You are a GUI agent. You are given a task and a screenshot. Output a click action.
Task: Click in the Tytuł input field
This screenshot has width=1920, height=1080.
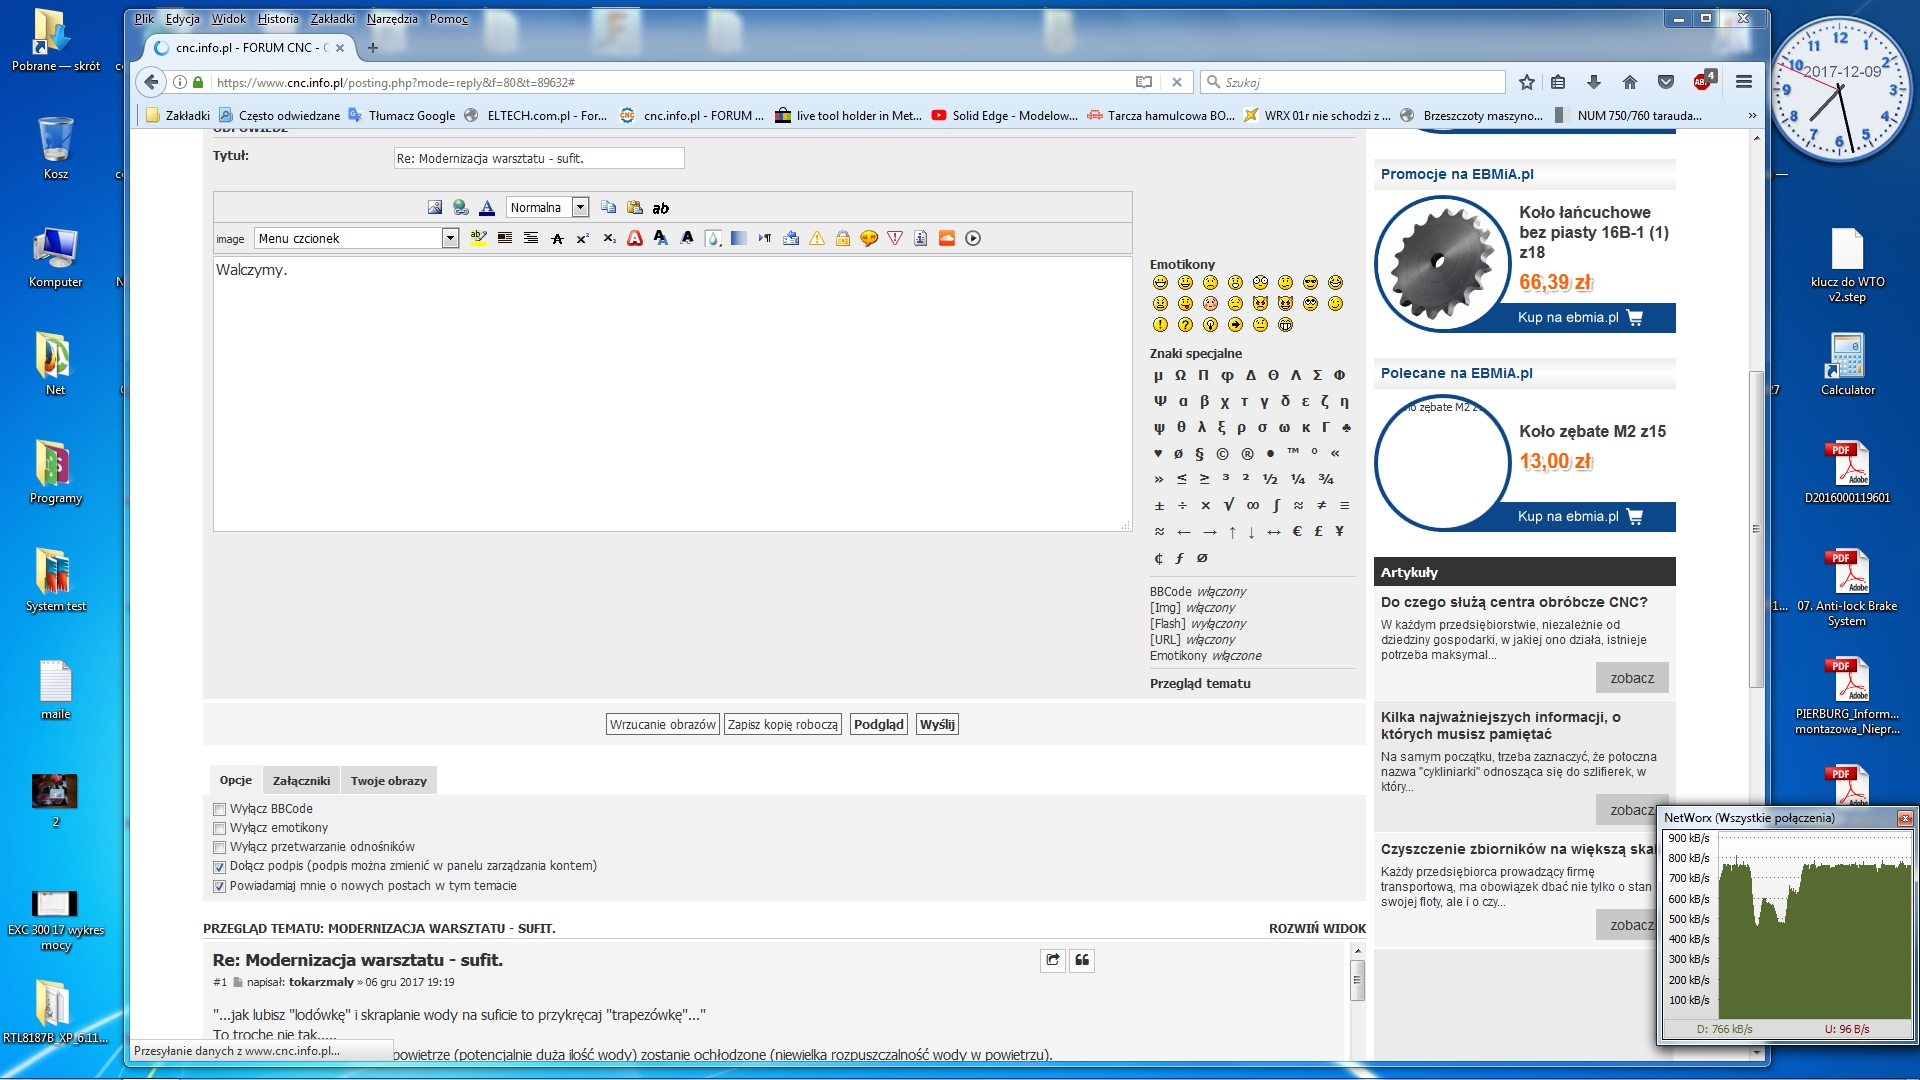click(539, 158)
